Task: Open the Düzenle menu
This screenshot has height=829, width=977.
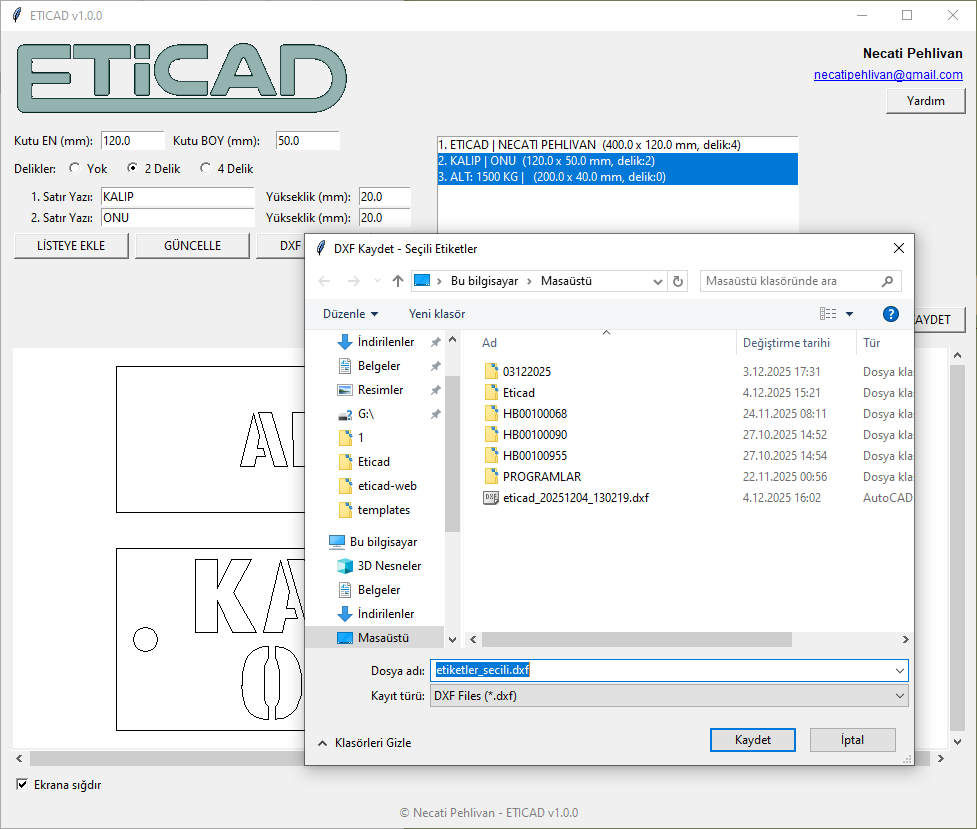Action: pos(350,314)
